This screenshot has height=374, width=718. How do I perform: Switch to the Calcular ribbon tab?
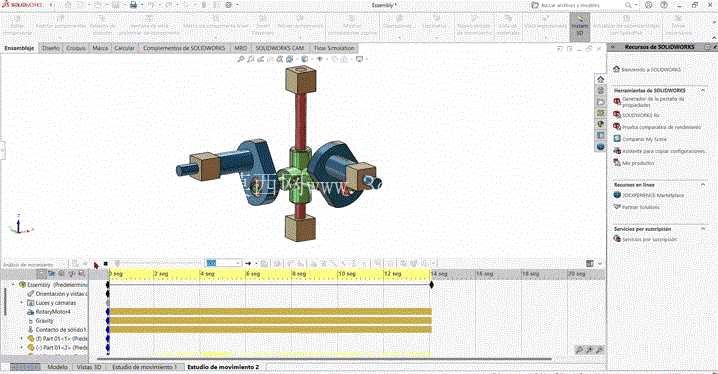point(125,48)
